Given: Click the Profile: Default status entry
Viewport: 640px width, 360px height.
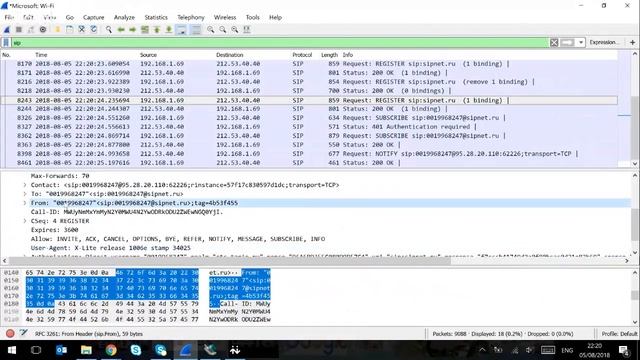Looking at the screenshot, I should (619, 333).
